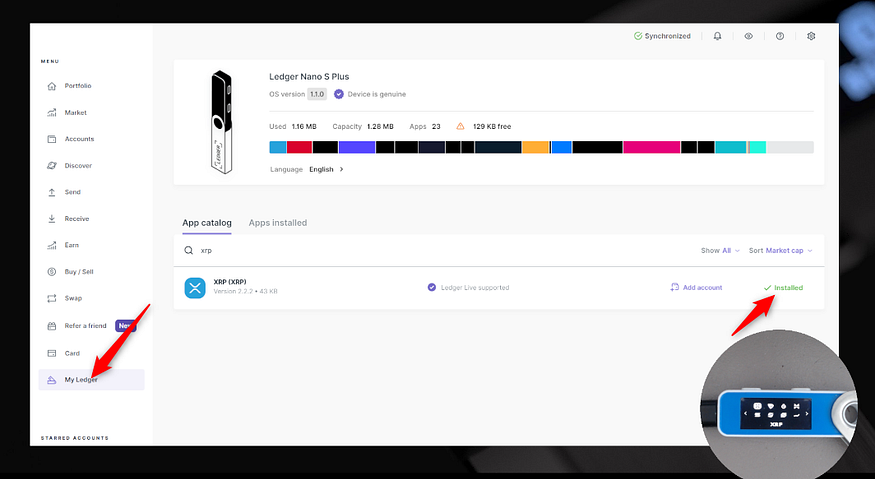Open My Ledger device icon
The image size is (875, 479).
pyautogui.click(x=52, y=380)
